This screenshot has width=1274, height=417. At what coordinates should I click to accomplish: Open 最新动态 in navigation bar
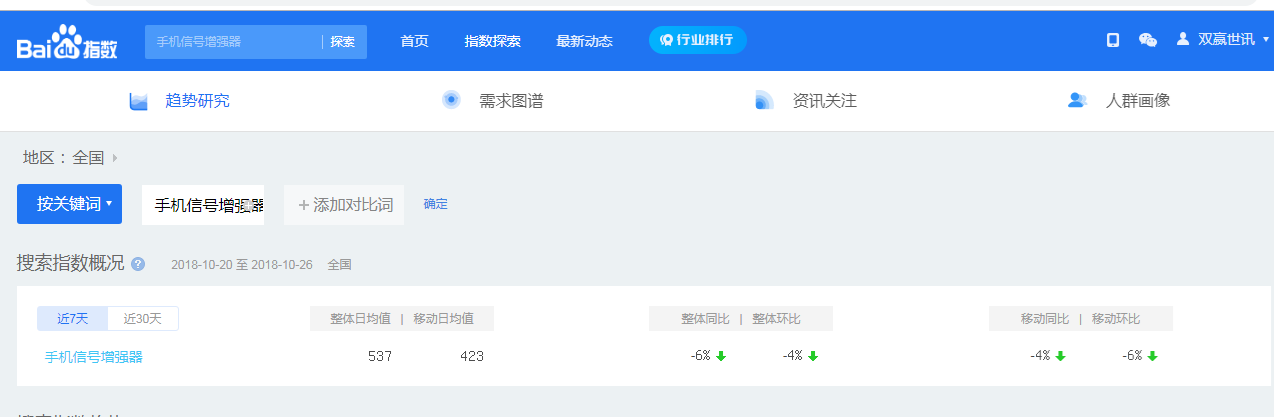(584, 41)
